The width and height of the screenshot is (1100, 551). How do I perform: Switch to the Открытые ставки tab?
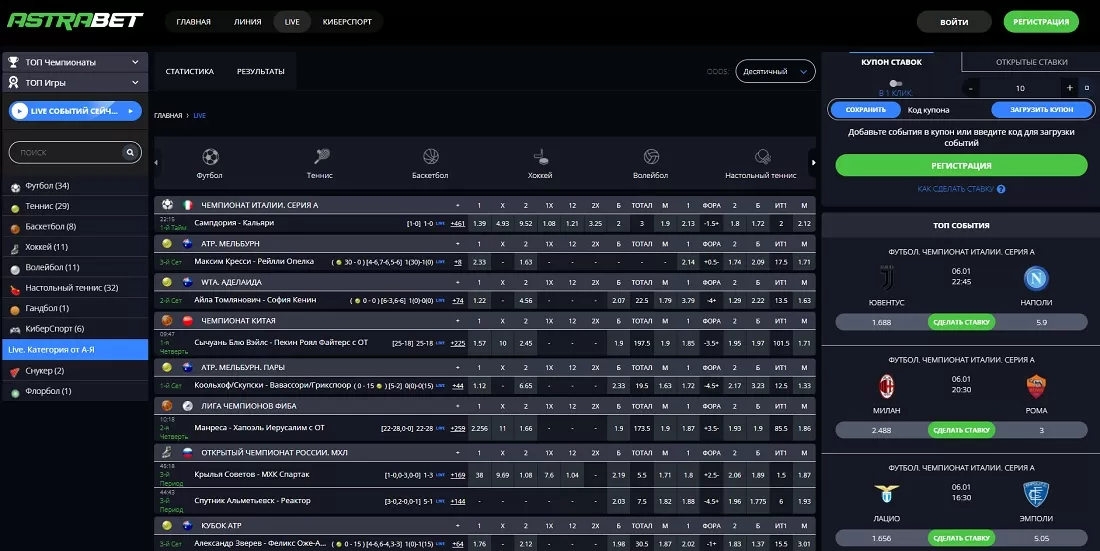(x=1031, y=62)
